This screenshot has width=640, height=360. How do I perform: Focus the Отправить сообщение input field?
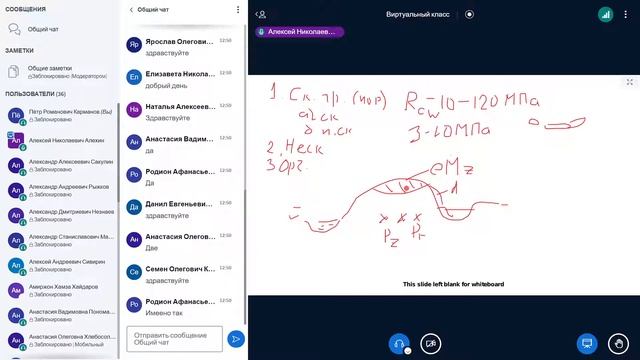[174, 339]
